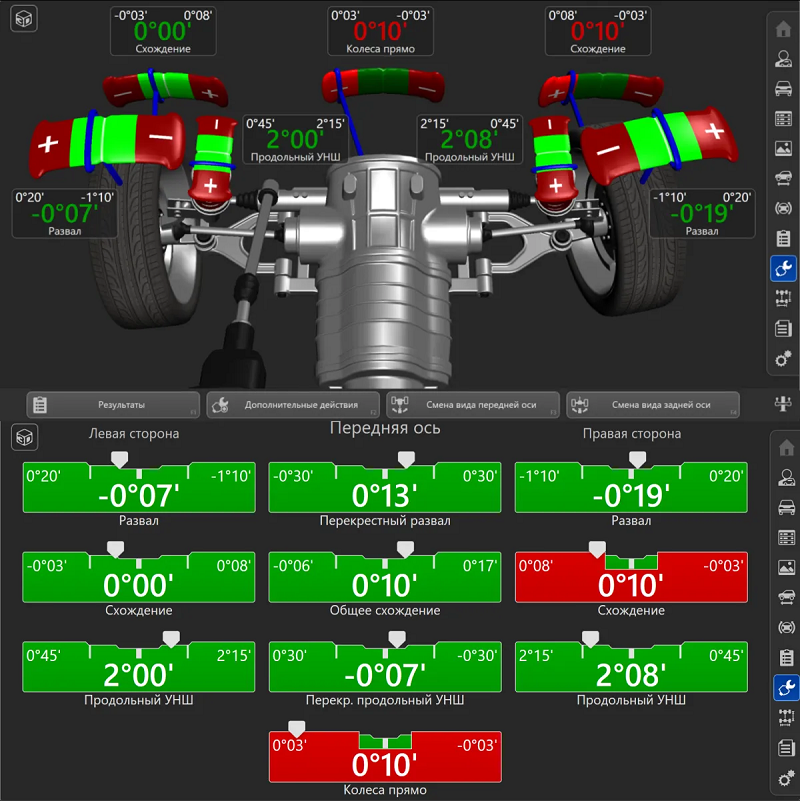
Task: Select the Перекрестный развал gauge tile
Action: tap(385, 488)
